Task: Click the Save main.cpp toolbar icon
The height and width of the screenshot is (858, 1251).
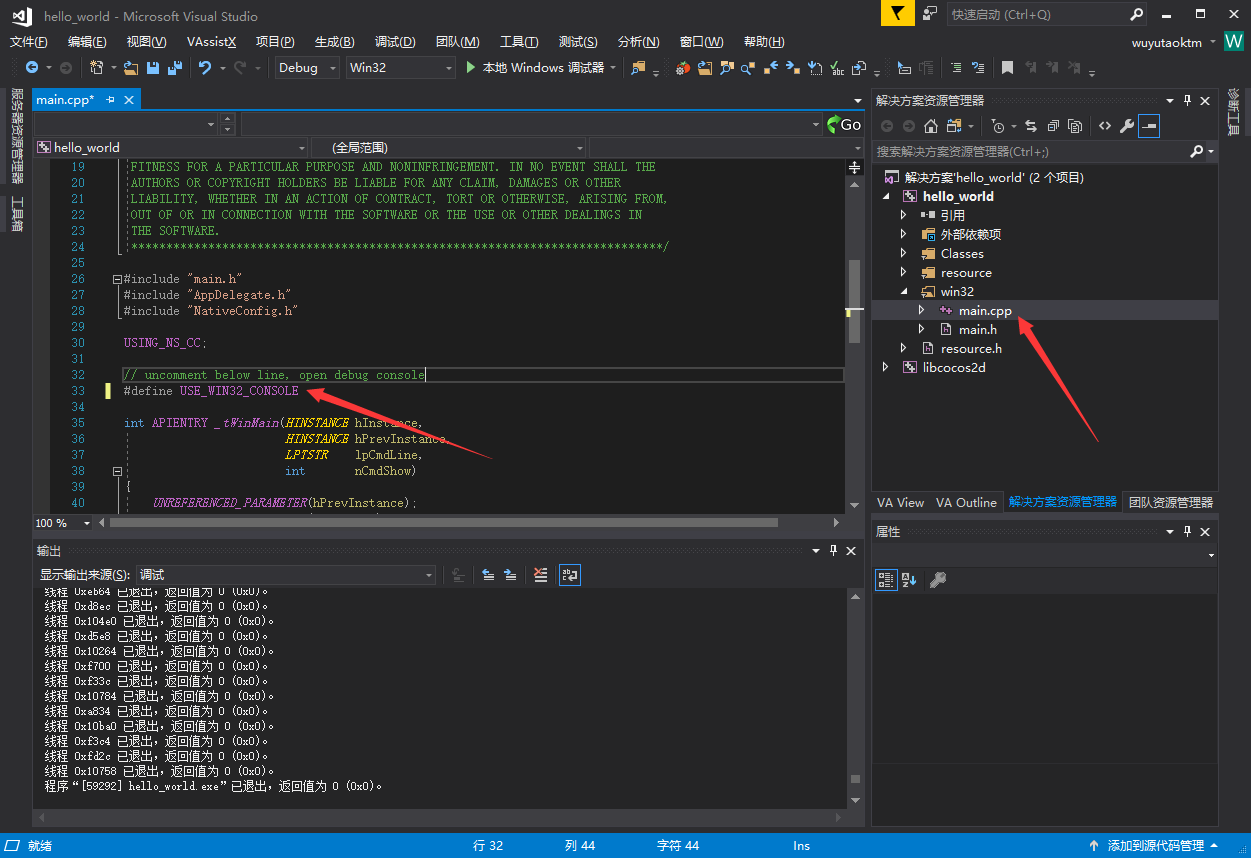Action: pyautogui.click(x=153, y=68)
